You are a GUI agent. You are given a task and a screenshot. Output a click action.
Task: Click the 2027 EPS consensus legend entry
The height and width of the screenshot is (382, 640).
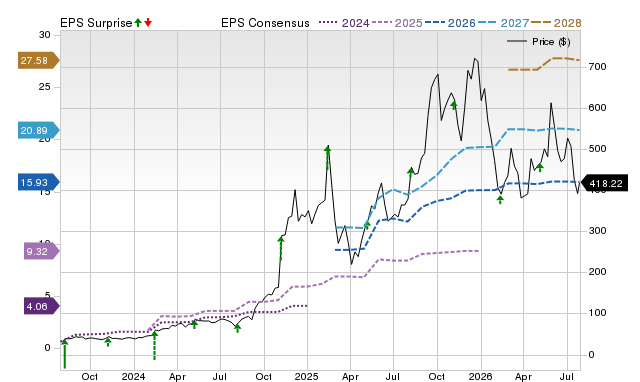tap(504, 23)
